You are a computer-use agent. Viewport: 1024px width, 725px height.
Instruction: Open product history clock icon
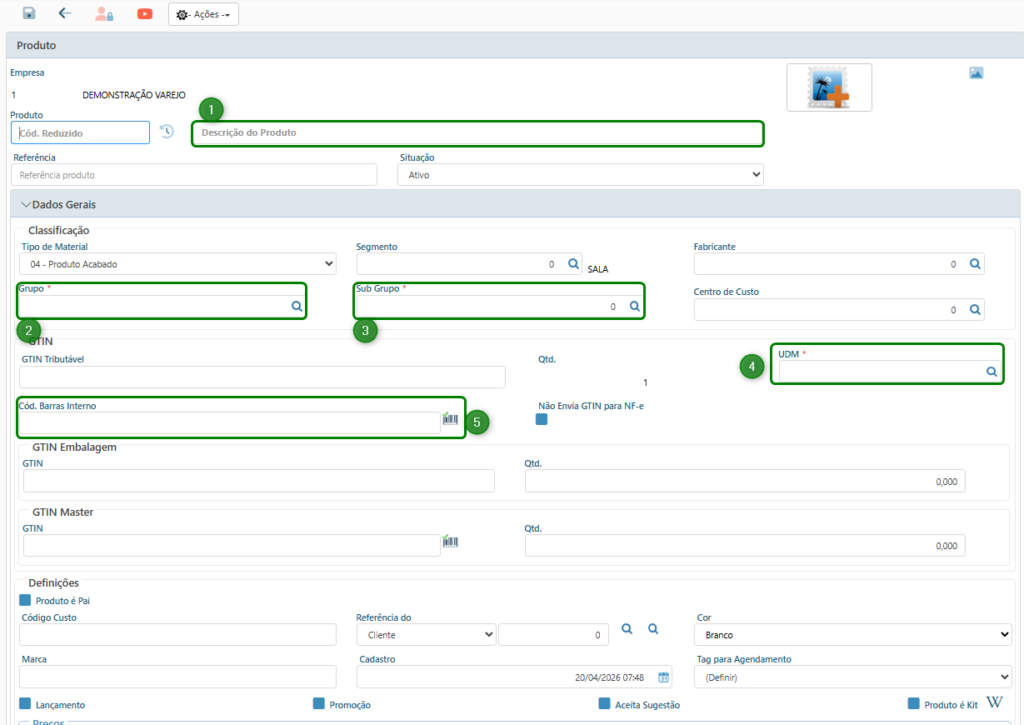click(x=167, y=132)
